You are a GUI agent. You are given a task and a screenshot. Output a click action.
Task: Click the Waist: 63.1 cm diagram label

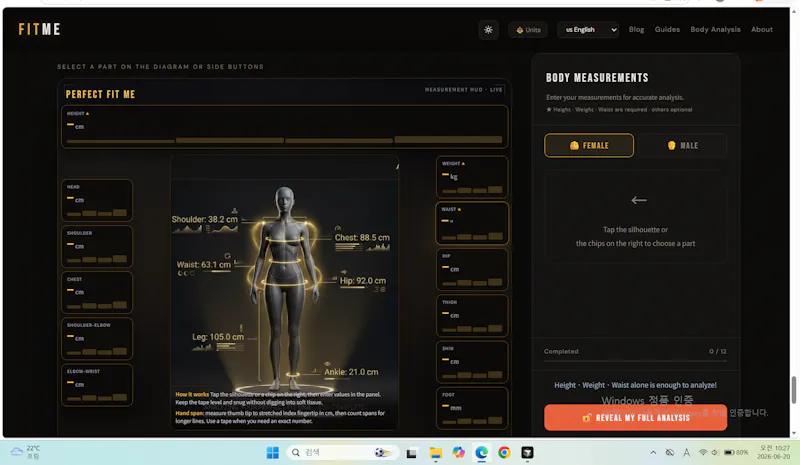204,264
